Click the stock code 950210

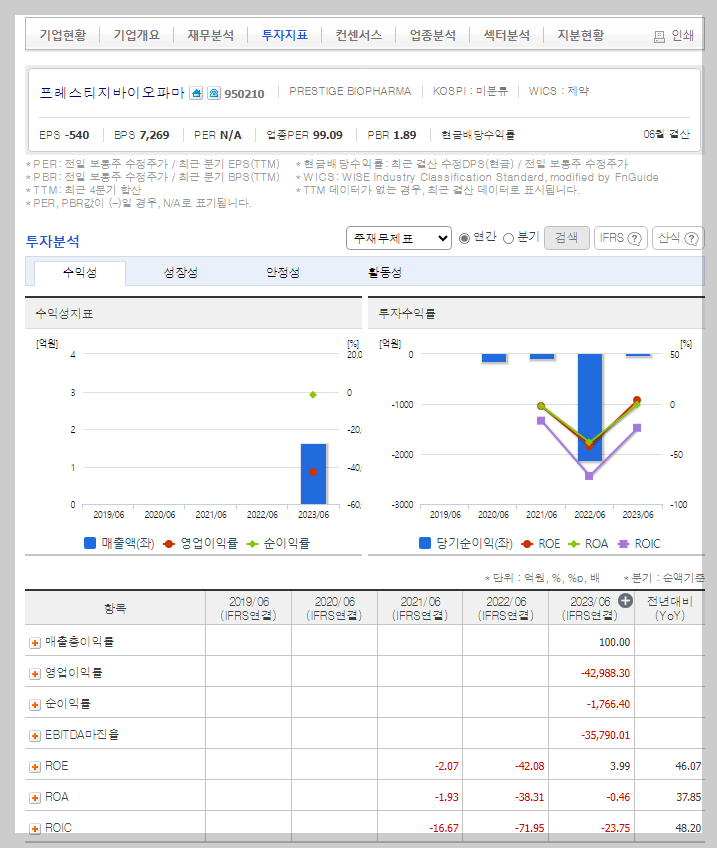tap(244, 94)
